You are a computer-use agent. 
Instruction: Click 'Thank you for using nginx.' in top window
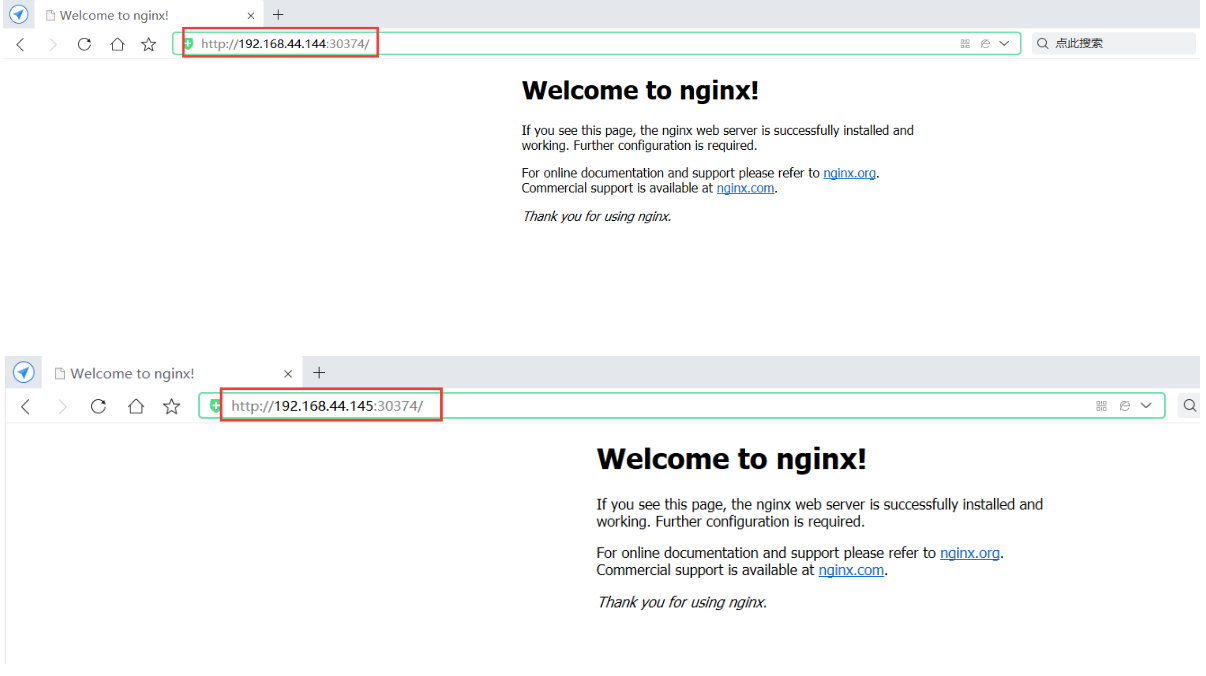597,216
